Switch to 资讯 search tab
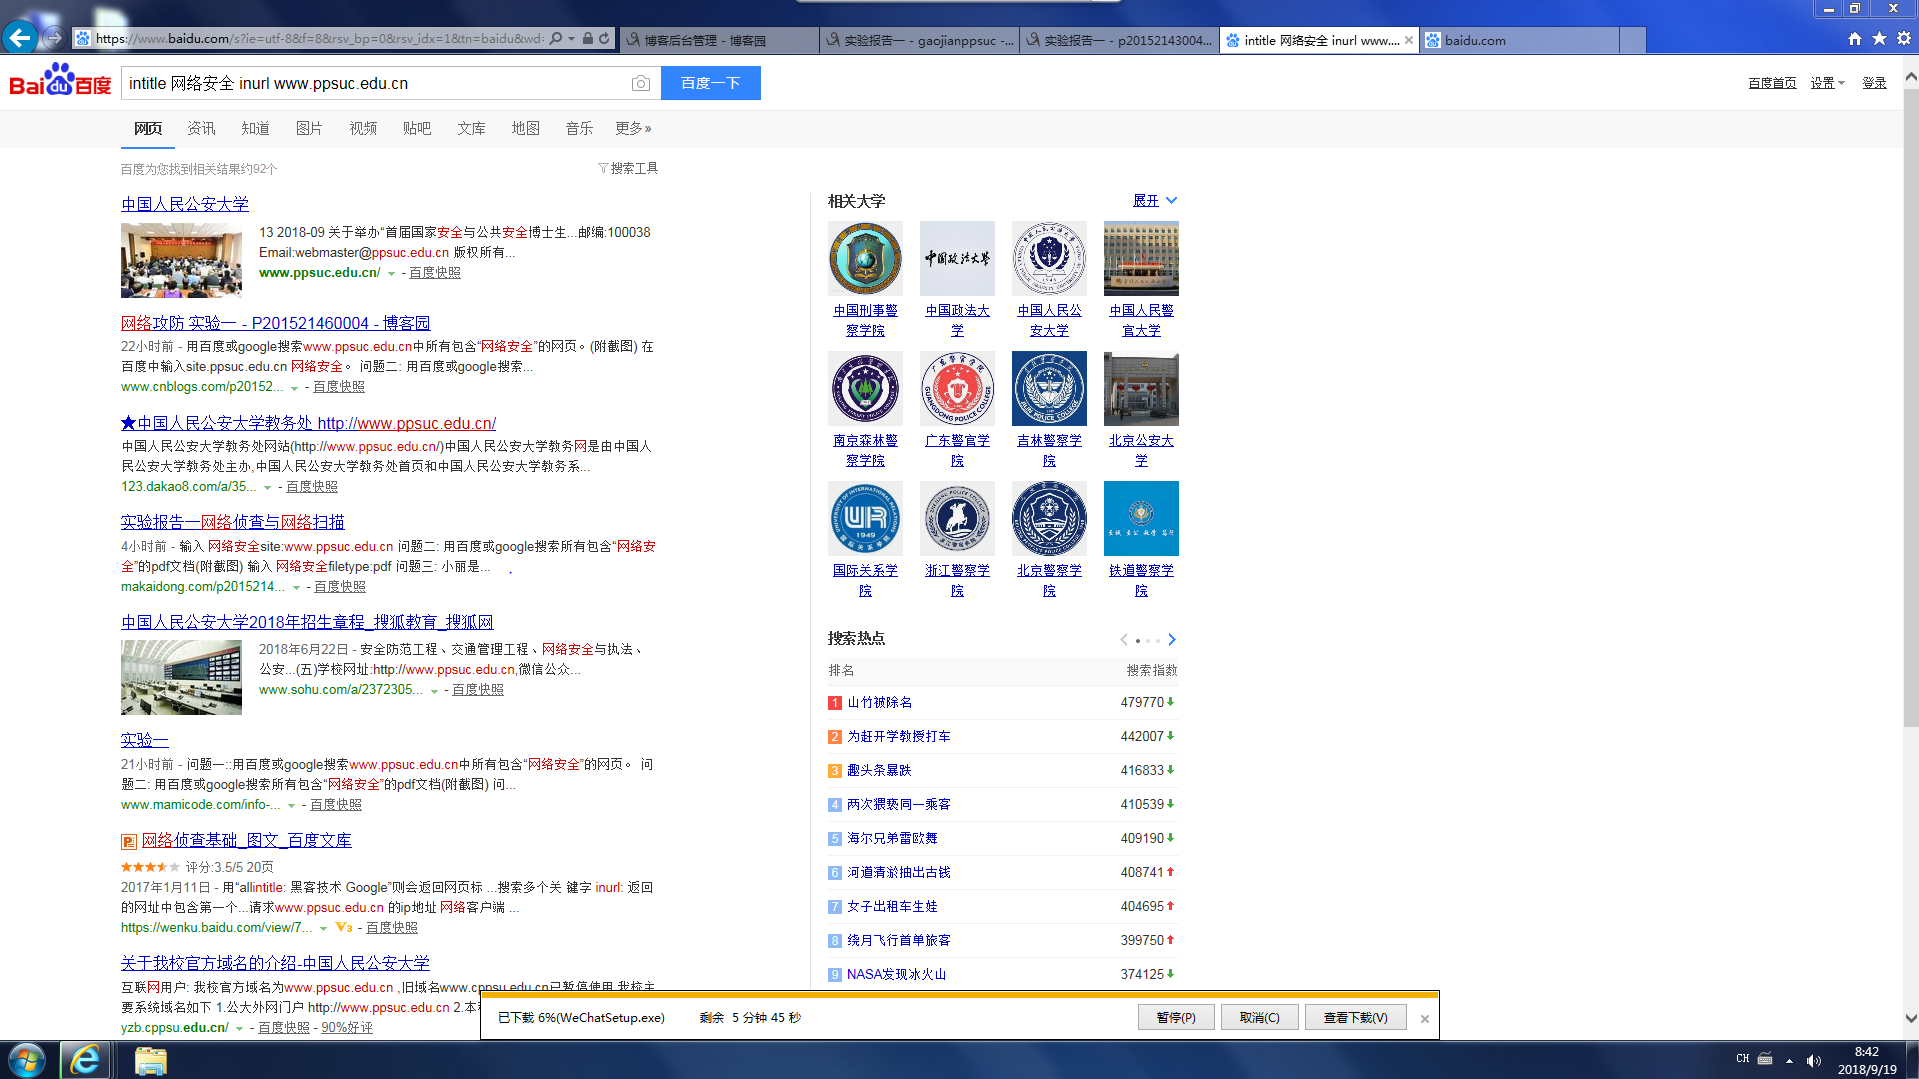The image size is (1919, 1079). [x=201, y=128]
